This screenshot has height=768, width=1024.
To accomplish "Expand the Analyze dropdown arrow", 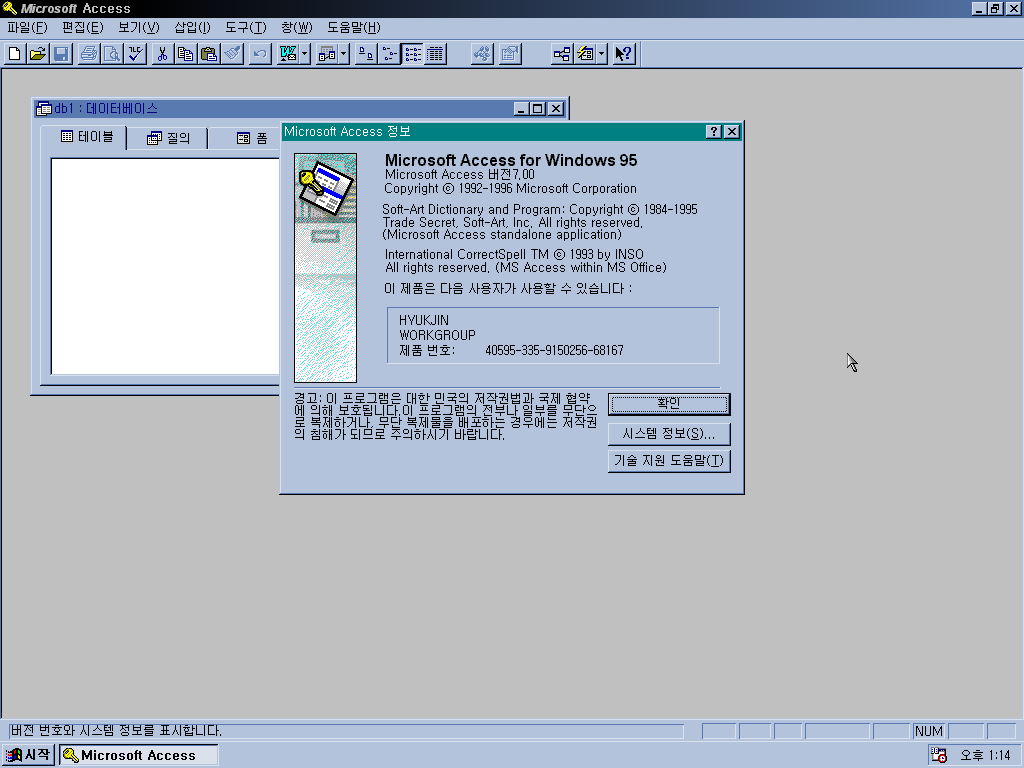I will point(344,54).
